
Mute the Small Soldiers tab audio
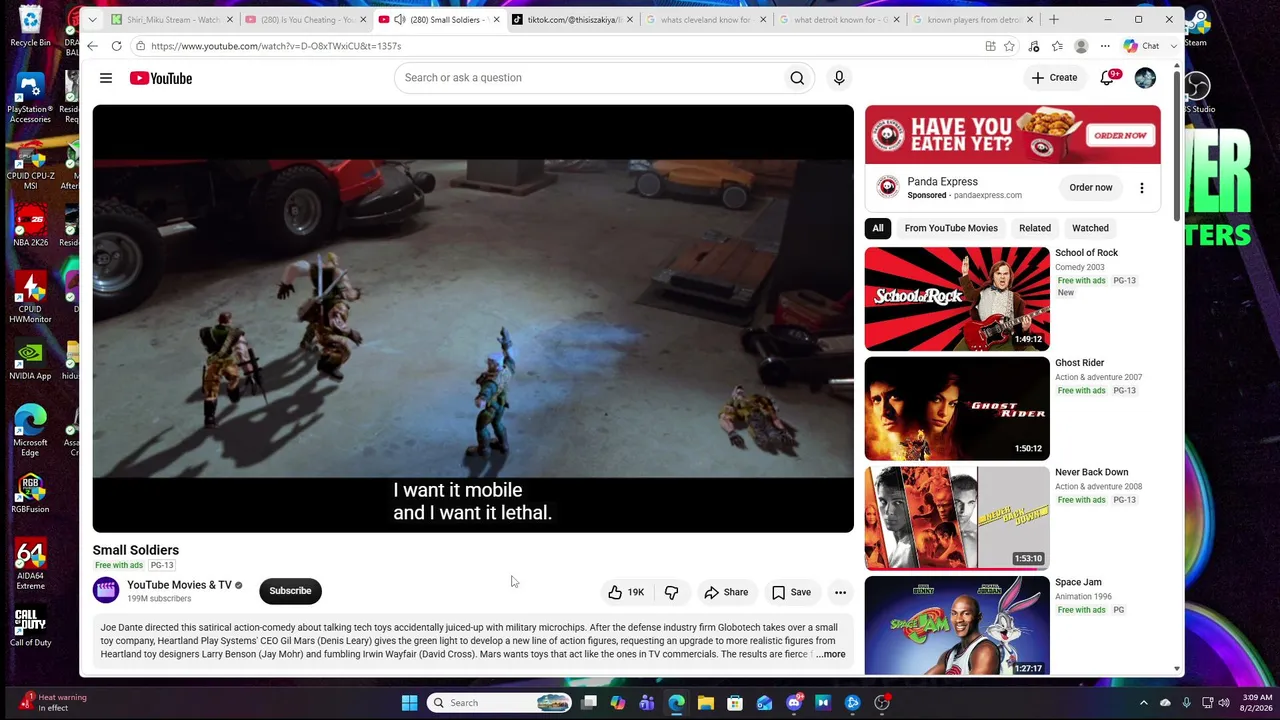(x=400, y=20)
